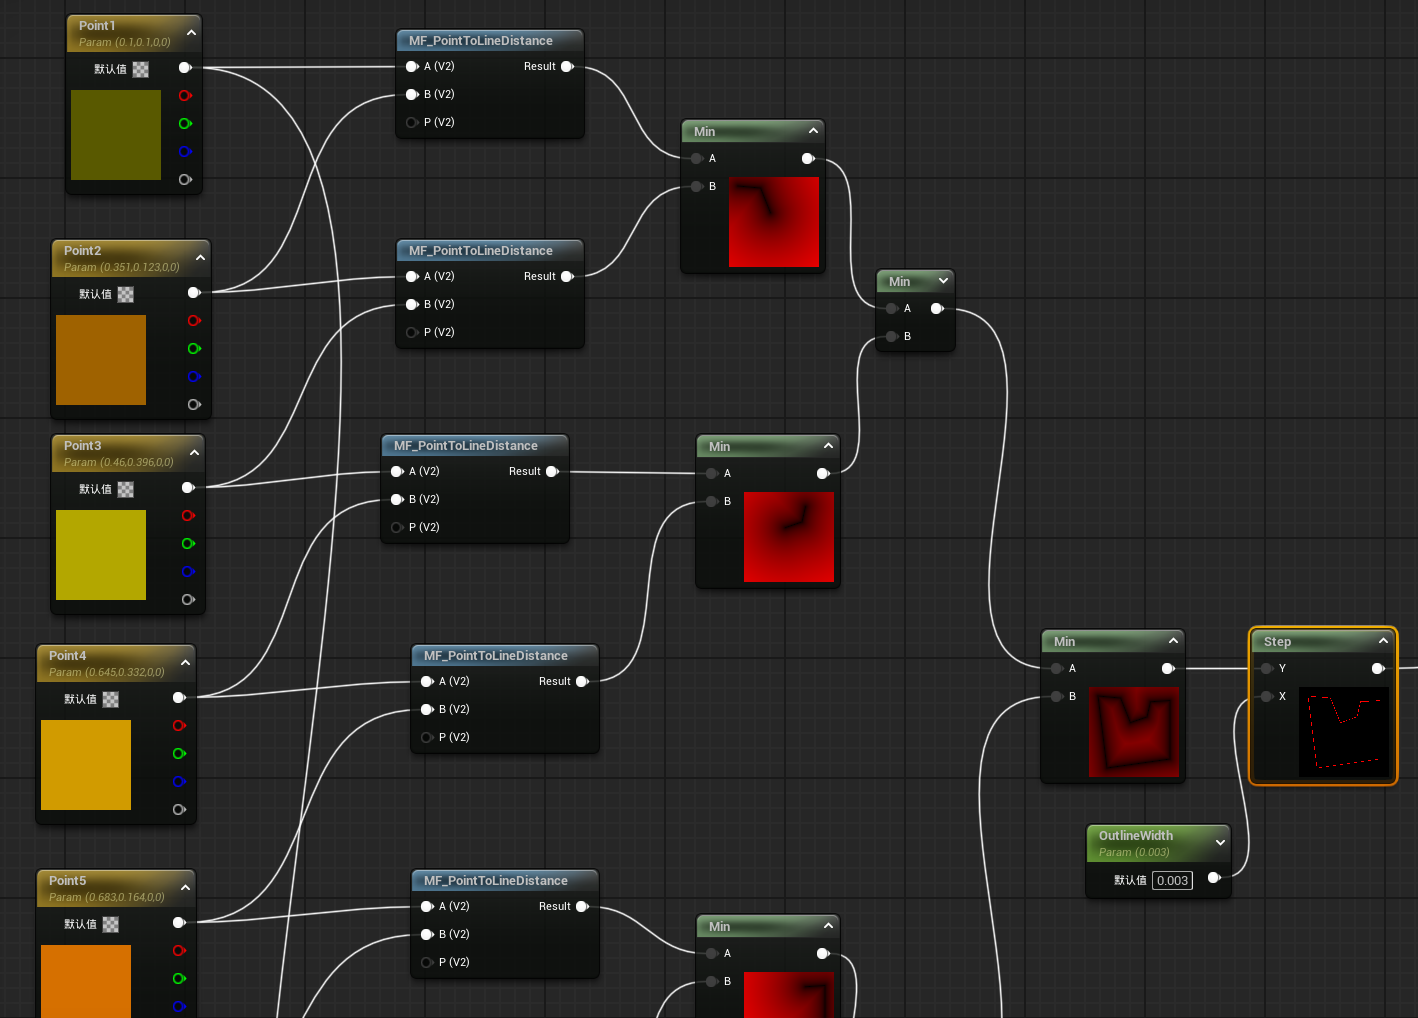This screenshot has width=1418, height=1018.
Task: Collapse the Point1 node with its chevron
Action: pos(191,33)
